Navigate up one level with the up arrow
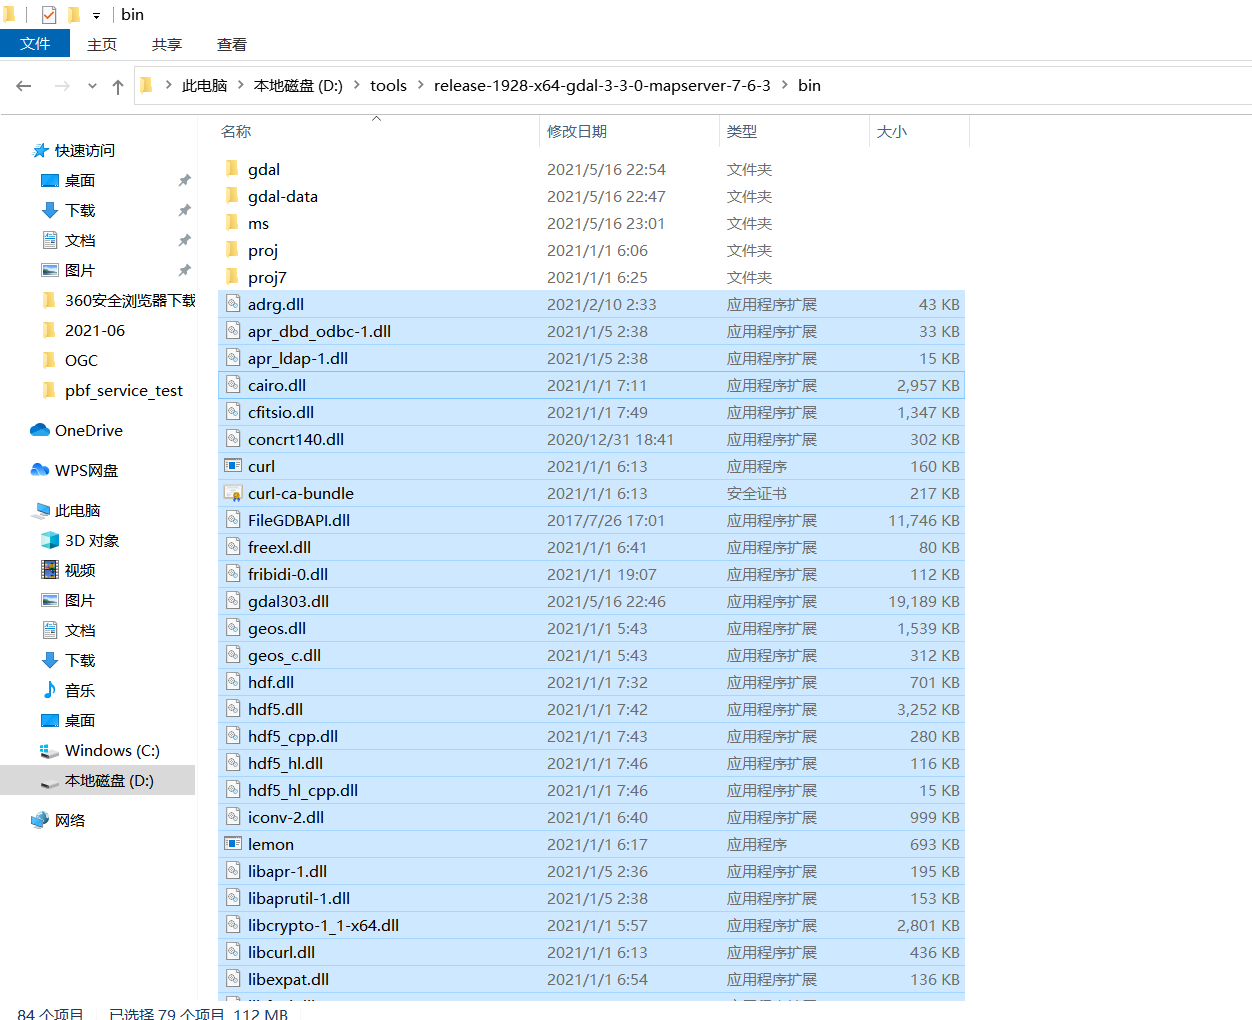Viewport: 1252px width, 1020px height. 117,86
